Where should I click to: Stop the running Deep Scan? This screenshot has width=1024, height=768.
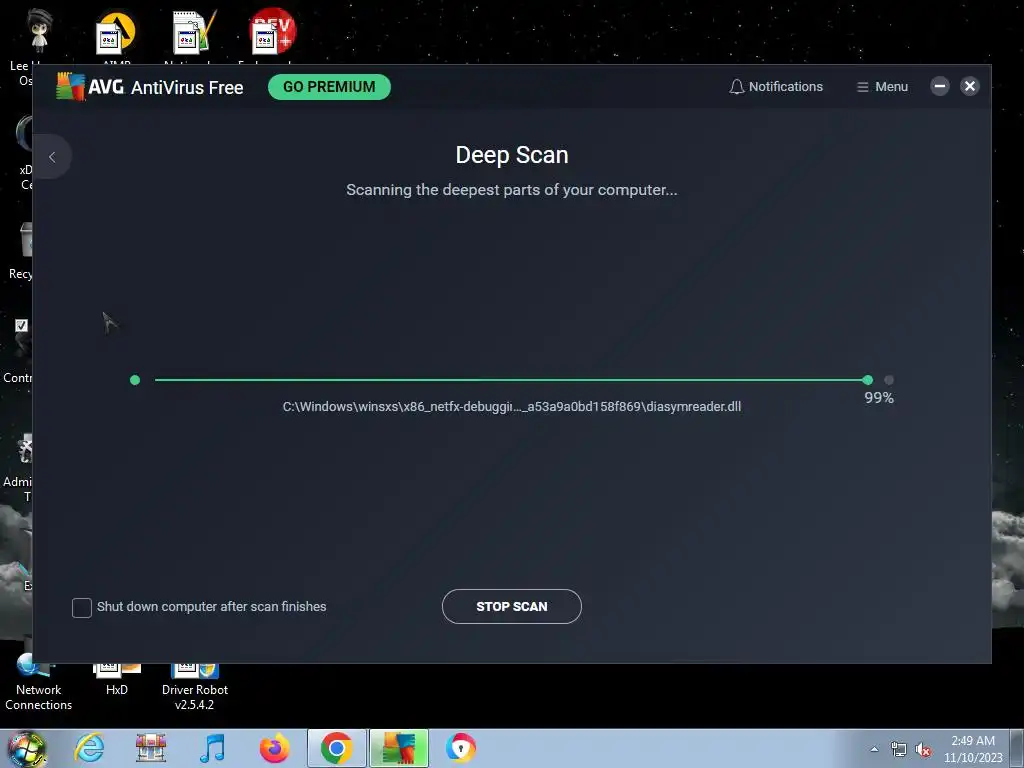point(511,606)
